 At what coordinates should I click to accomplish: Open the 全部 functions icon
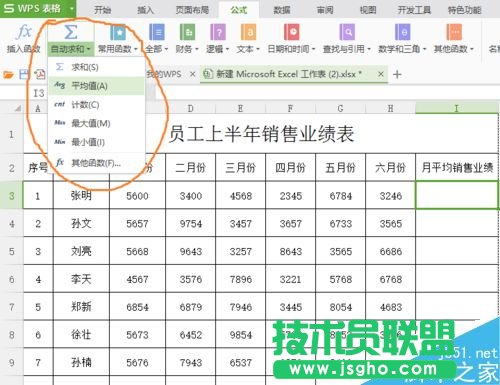157,32
